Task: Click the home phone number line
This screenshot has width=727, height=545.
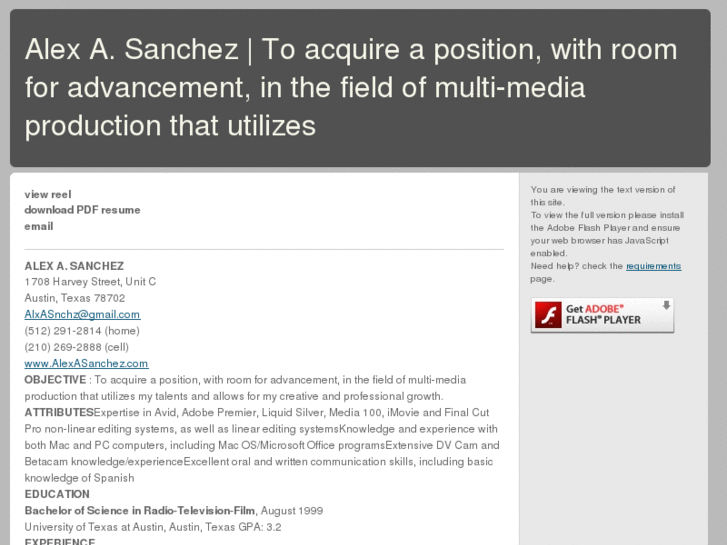Action: pos(82,331)
